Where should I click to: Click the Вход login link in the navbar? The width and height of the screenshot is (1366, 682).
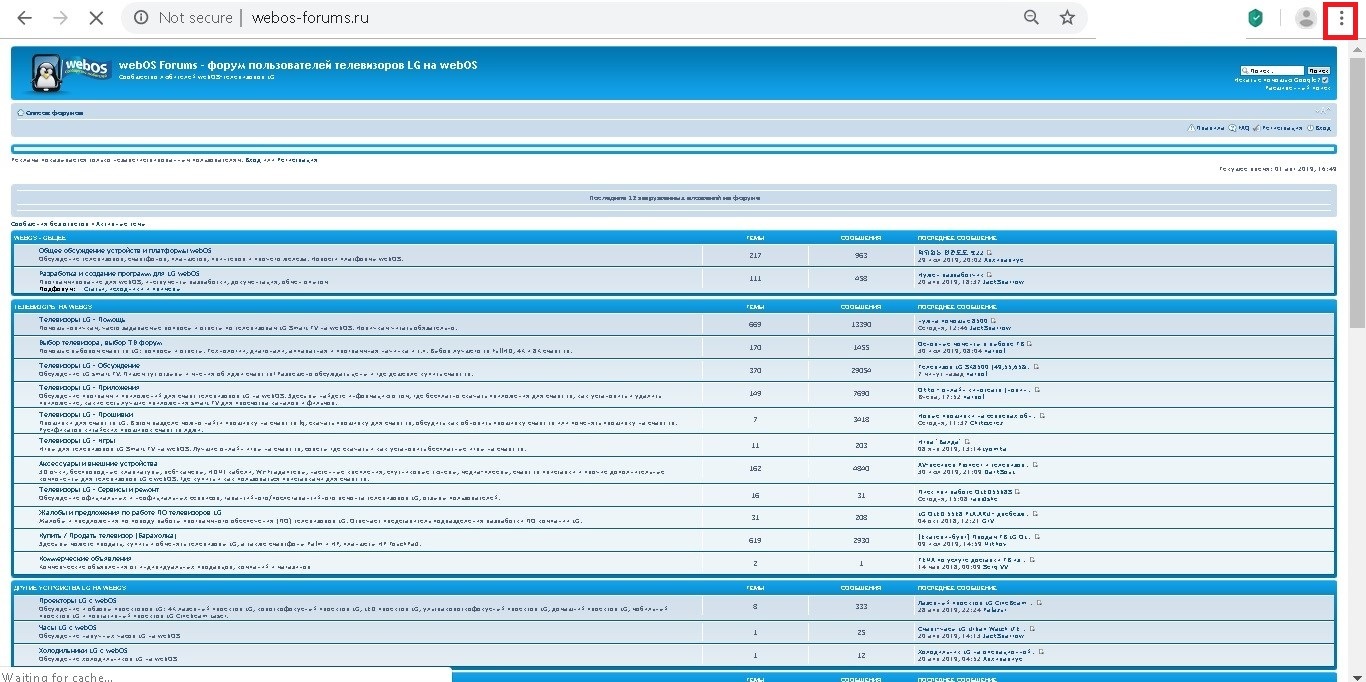tap(1322, 128)
